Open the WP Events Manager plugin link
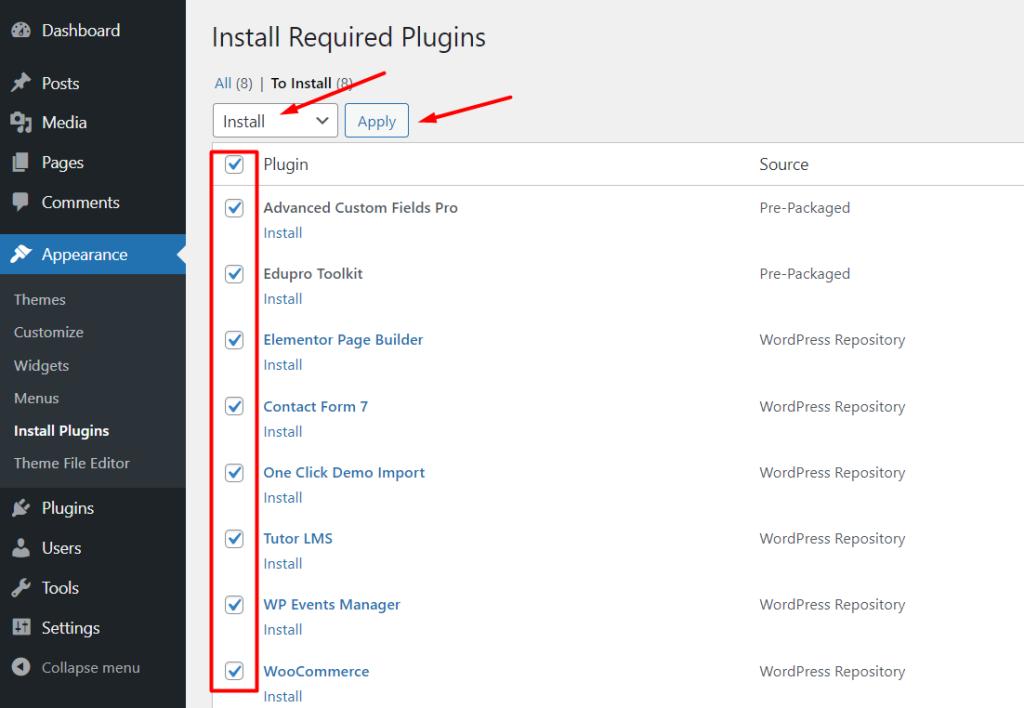This screenshot has height=708, width=1024. [332, 605]
